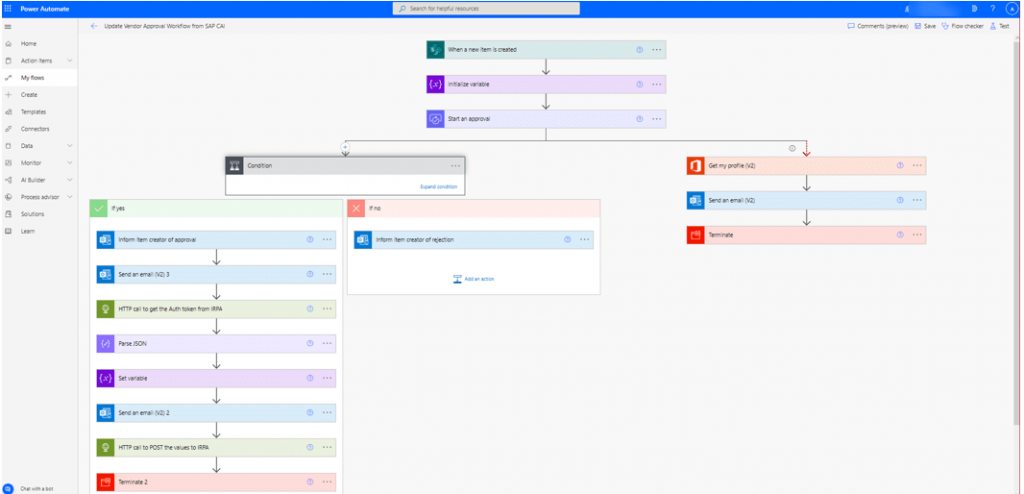Click Outlook icon on Inform item creator of rejection
The image size is (1024, 494).
363,240
